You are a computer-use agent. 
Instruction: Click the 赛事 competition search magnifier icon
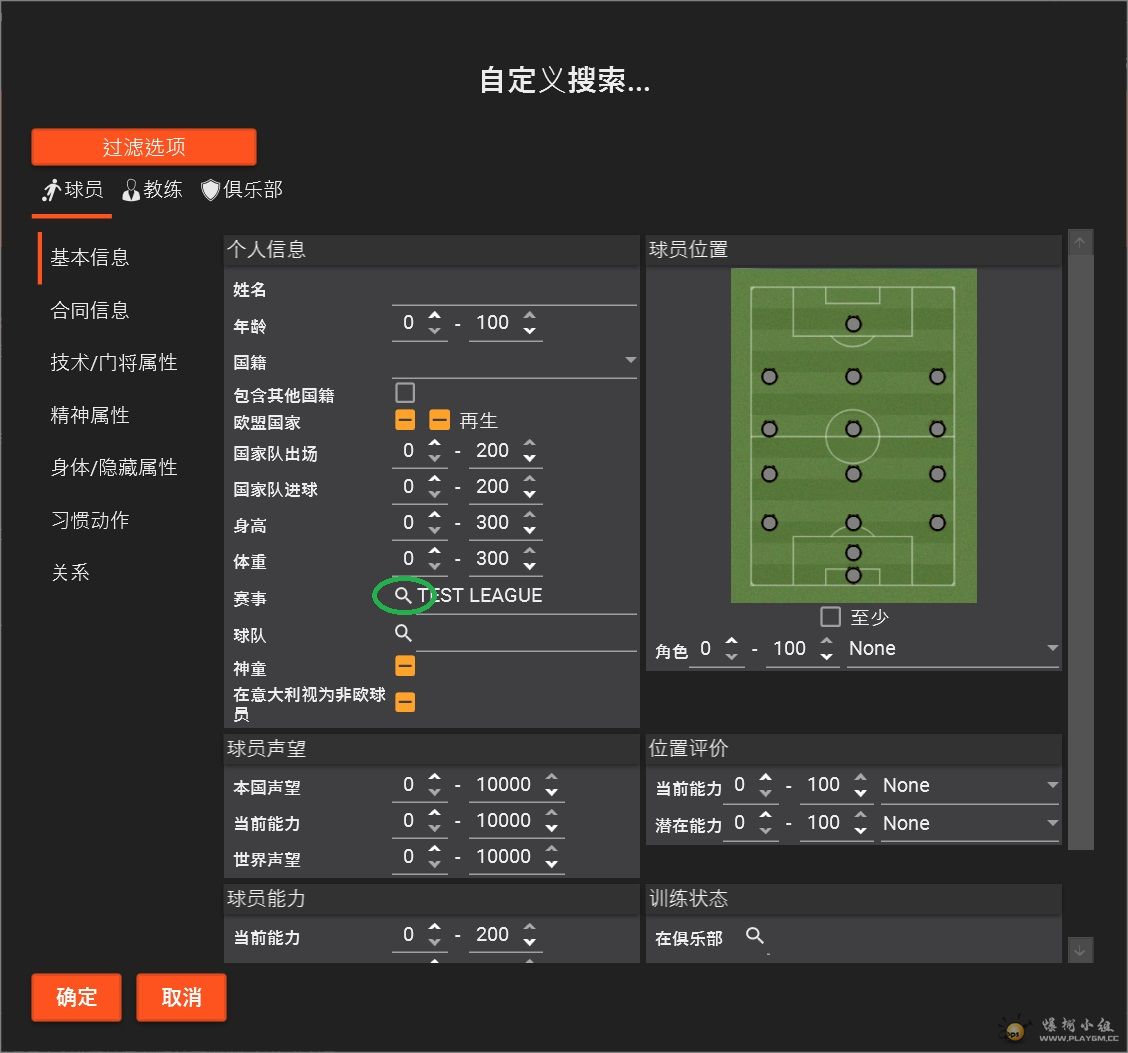pyautogui.click(x=403, y=595)
